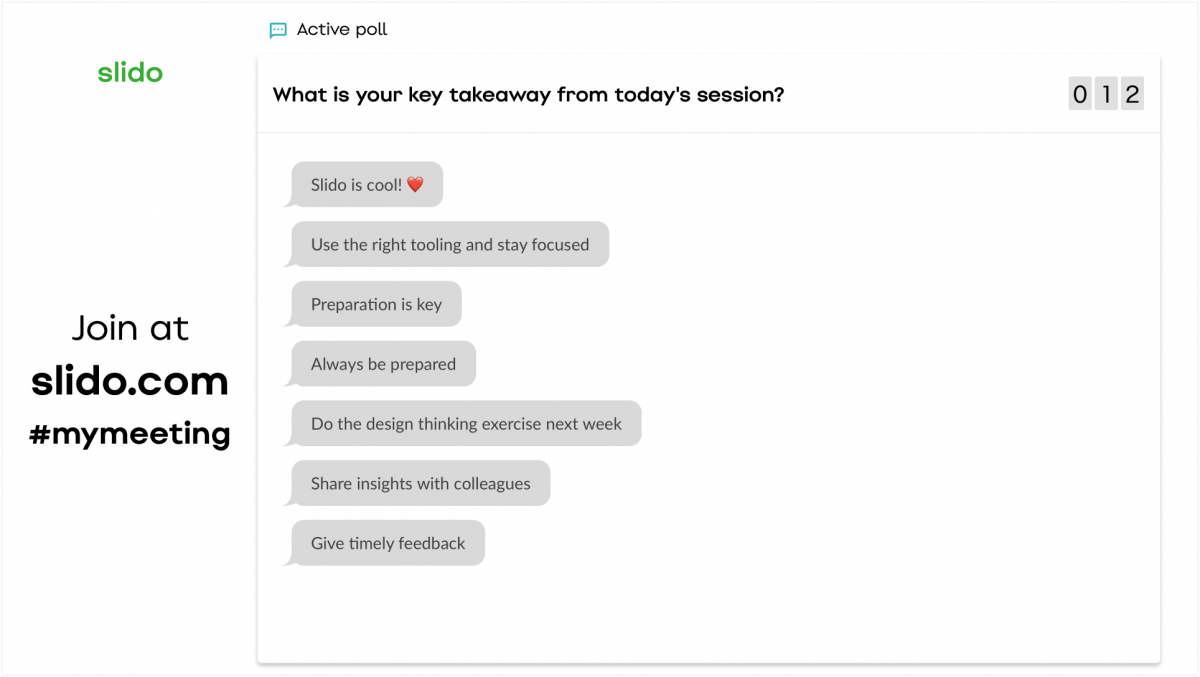Select the 'Preparation is key' bubble
The width and height of the screenshot is (1200, 677).
(374, 304)
